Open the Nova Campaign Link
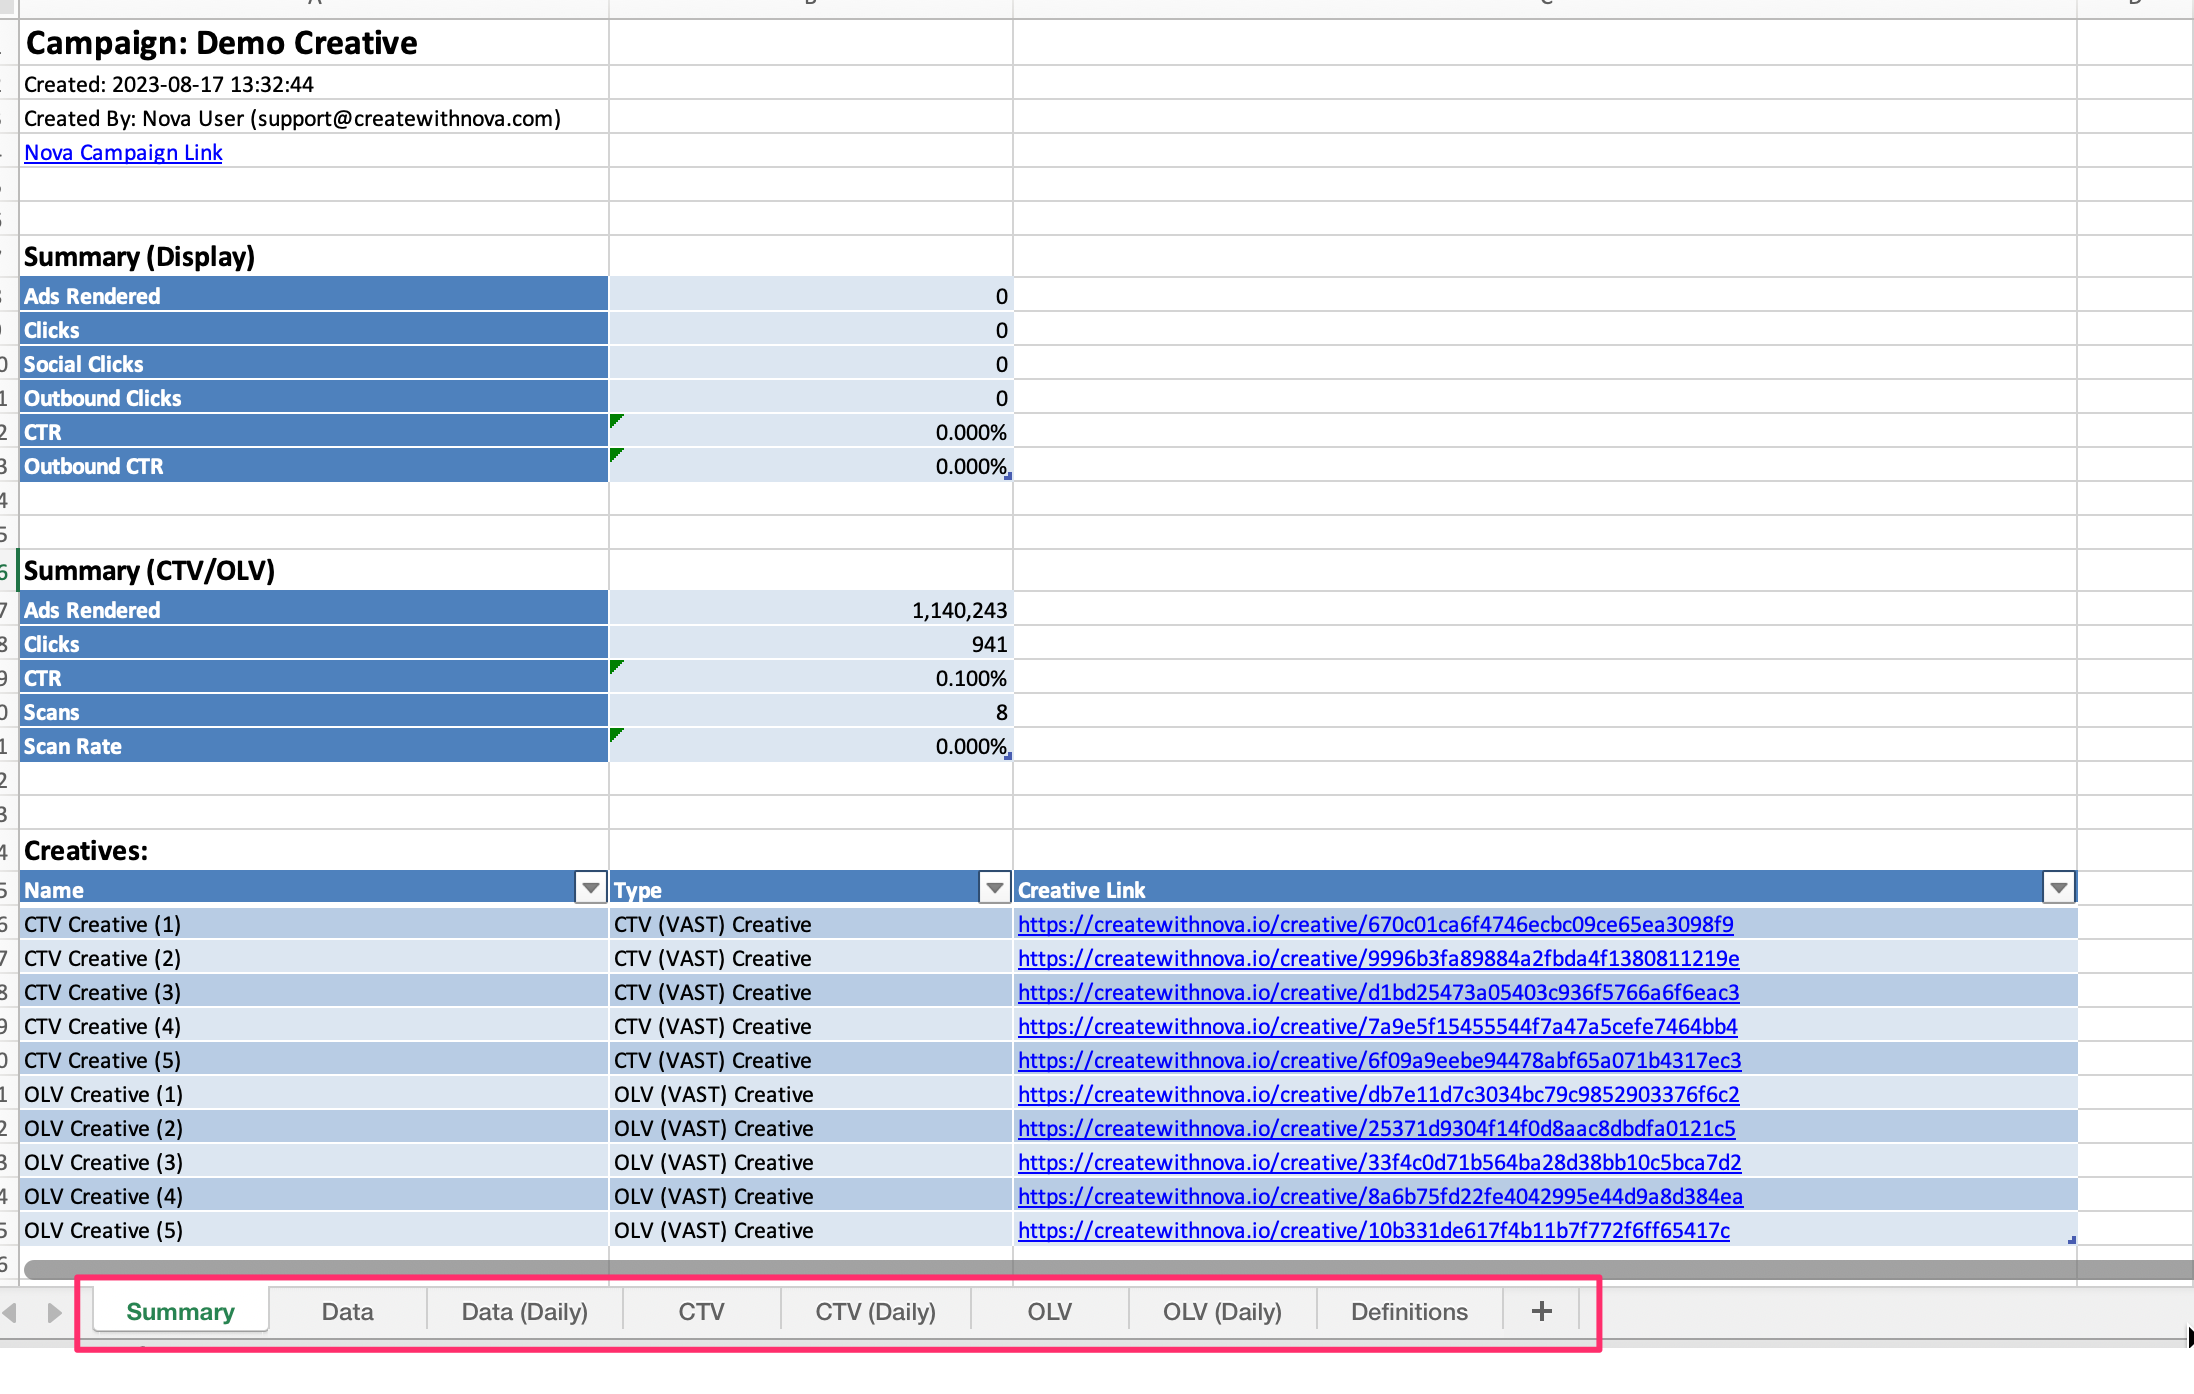Viewport: 2194px width, 1394px height. point(123,153)
